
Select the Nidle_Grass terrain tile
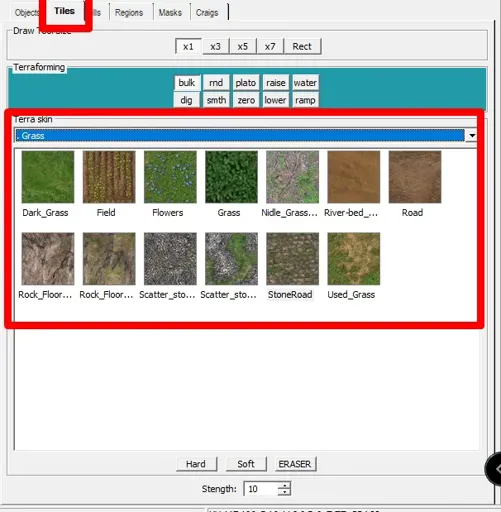click(x=292, y=177)
